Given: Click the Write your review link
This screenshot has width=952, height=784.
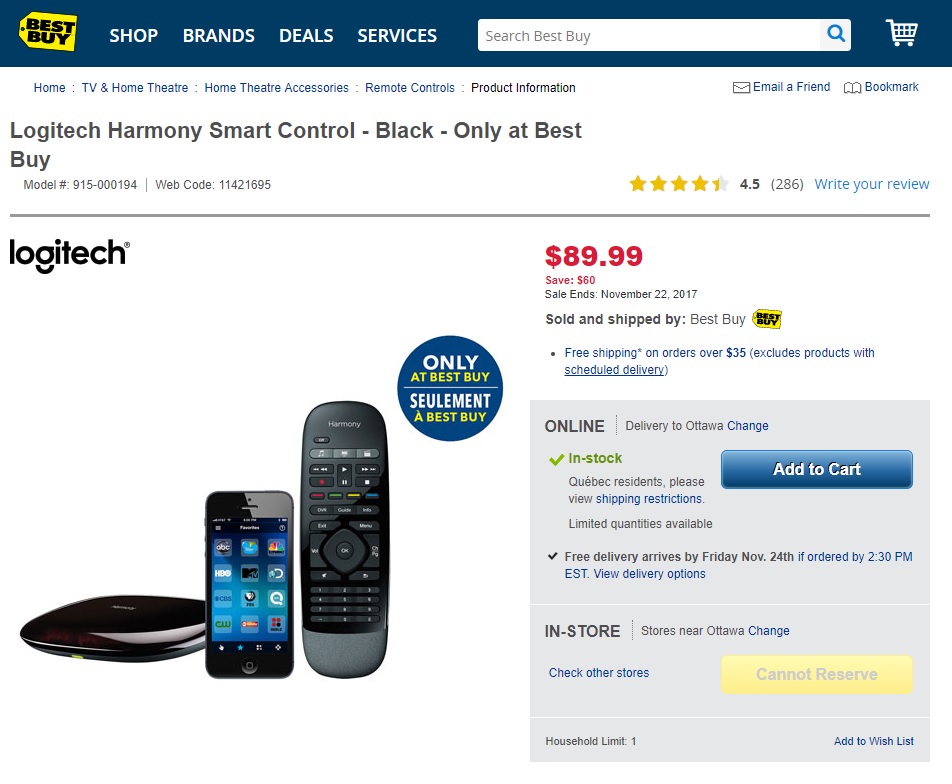Looking at the screenshot, I should 871,184.
